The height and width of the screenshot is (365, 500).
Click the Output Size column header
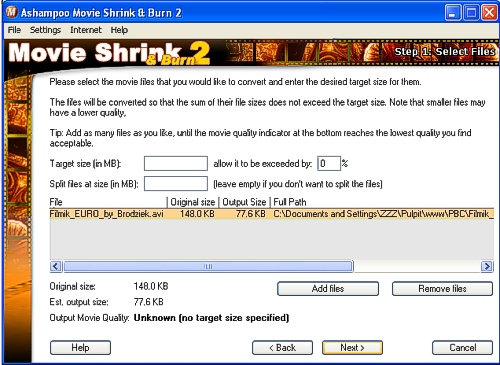[x=244, y=202]
